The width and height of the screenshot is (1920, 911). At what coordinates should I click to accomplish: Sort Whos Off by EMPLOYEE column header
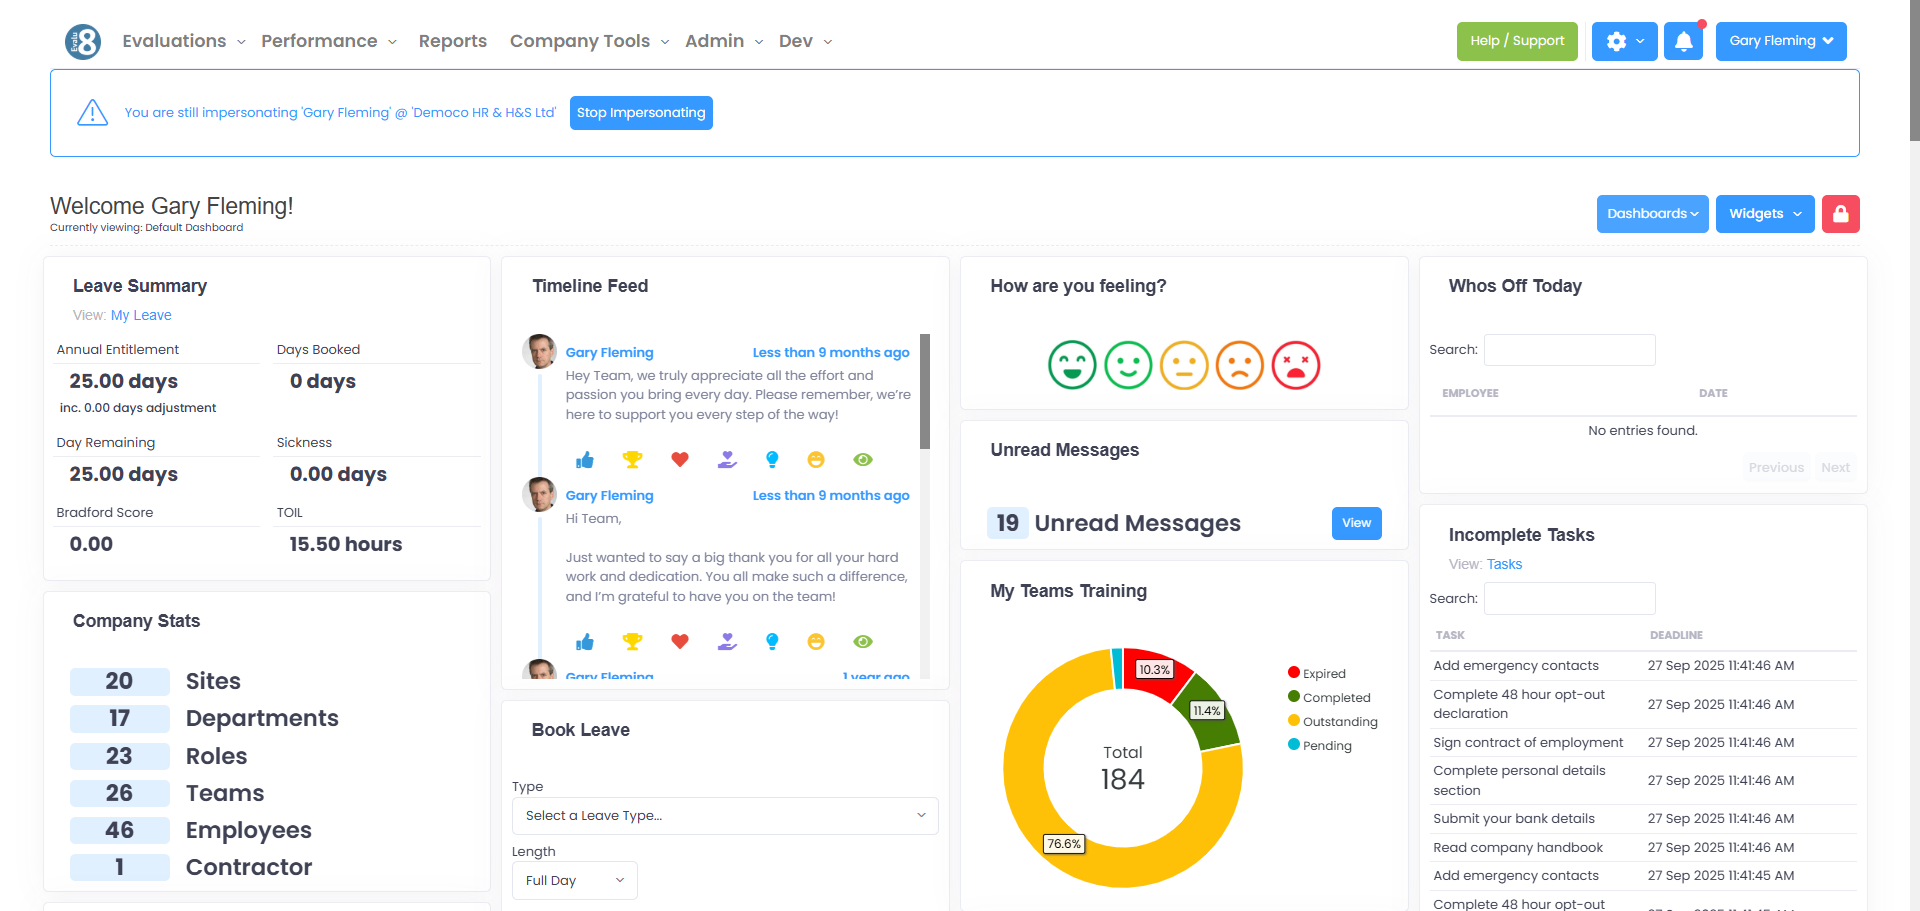[x=1470, y=394]
